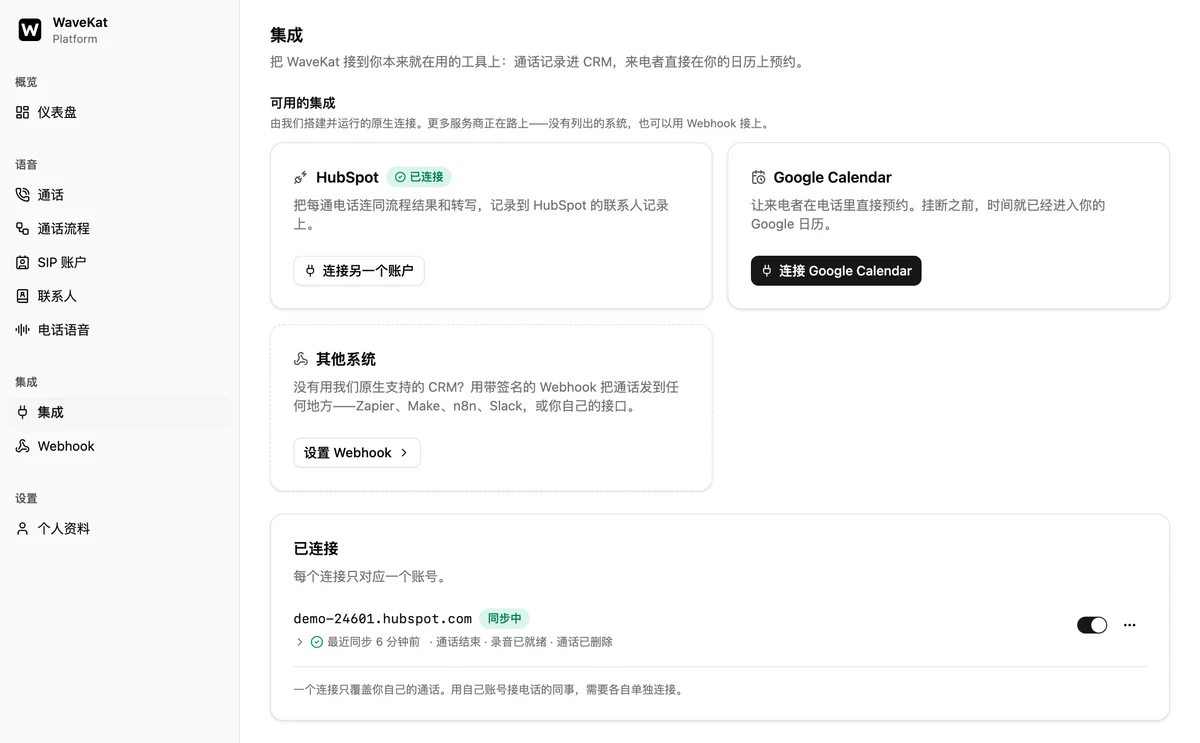Select SIP 账户 sidebar item
The width and height of the screenshot is (1200, 743).
tap(120, 262)
